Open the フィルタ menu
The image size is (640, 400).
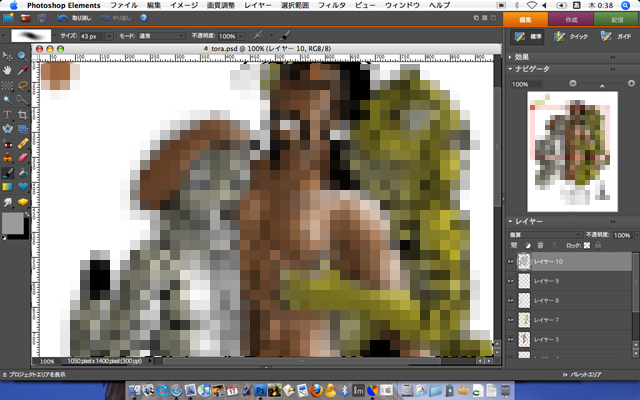click(x=331, y=5)
